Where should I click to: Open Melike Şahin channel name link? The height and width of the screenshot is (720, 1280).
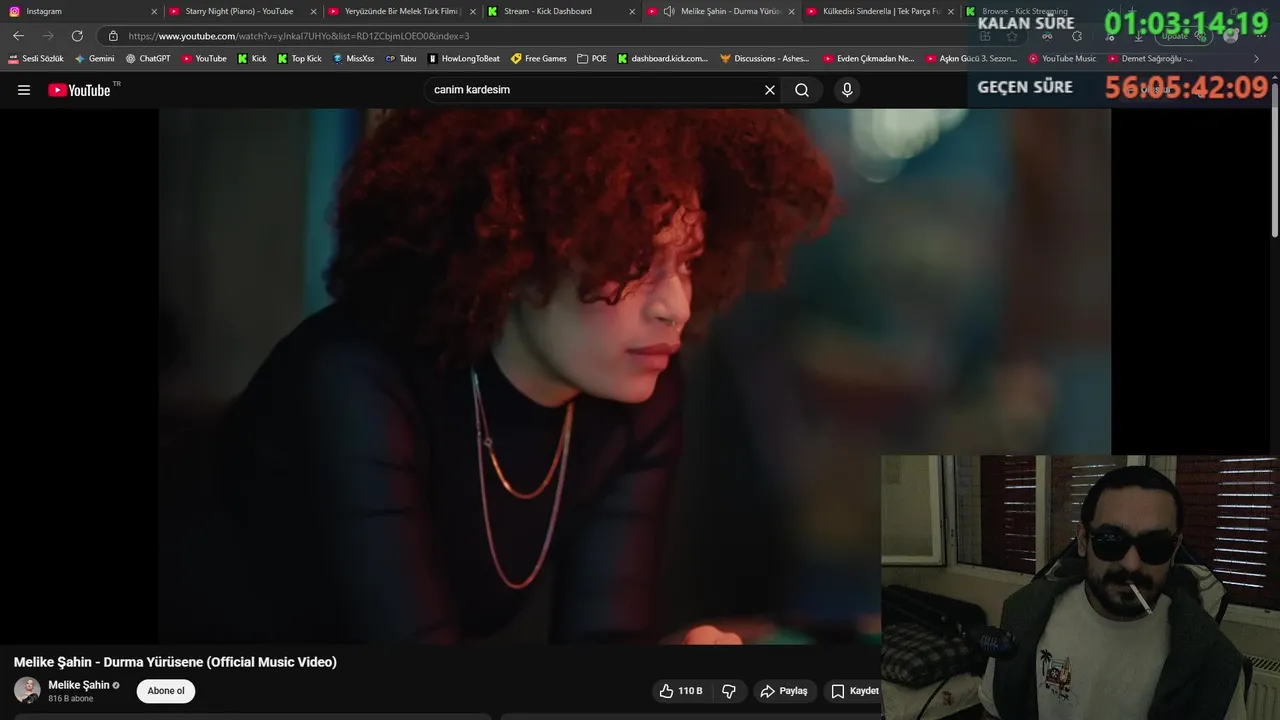click(x=79, y=685)
